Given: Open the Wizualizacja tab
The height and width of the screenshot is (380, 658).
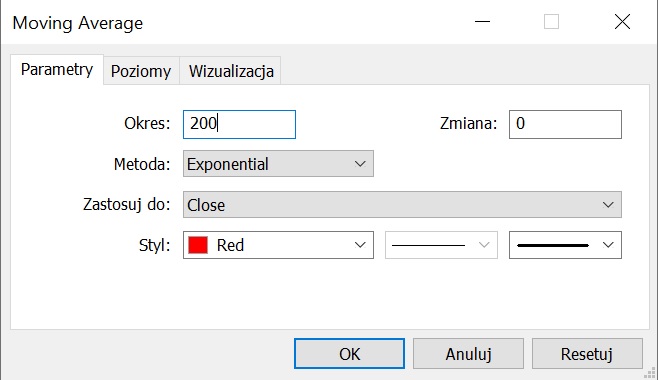Looking at the screenshot, I should click(231, 71).
